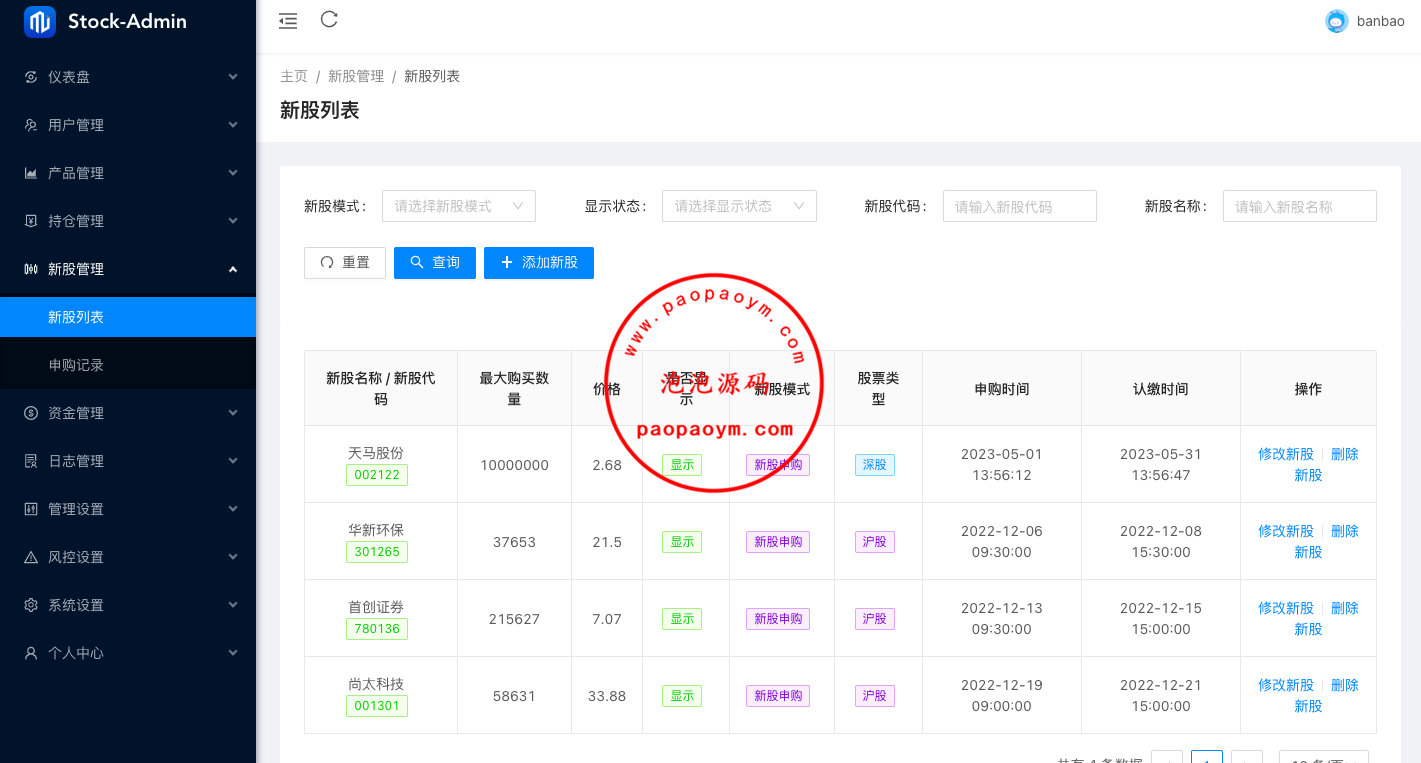Open the 显示状态 dropdown
This screenshot has height=763, width=1421.
(739, 206)
